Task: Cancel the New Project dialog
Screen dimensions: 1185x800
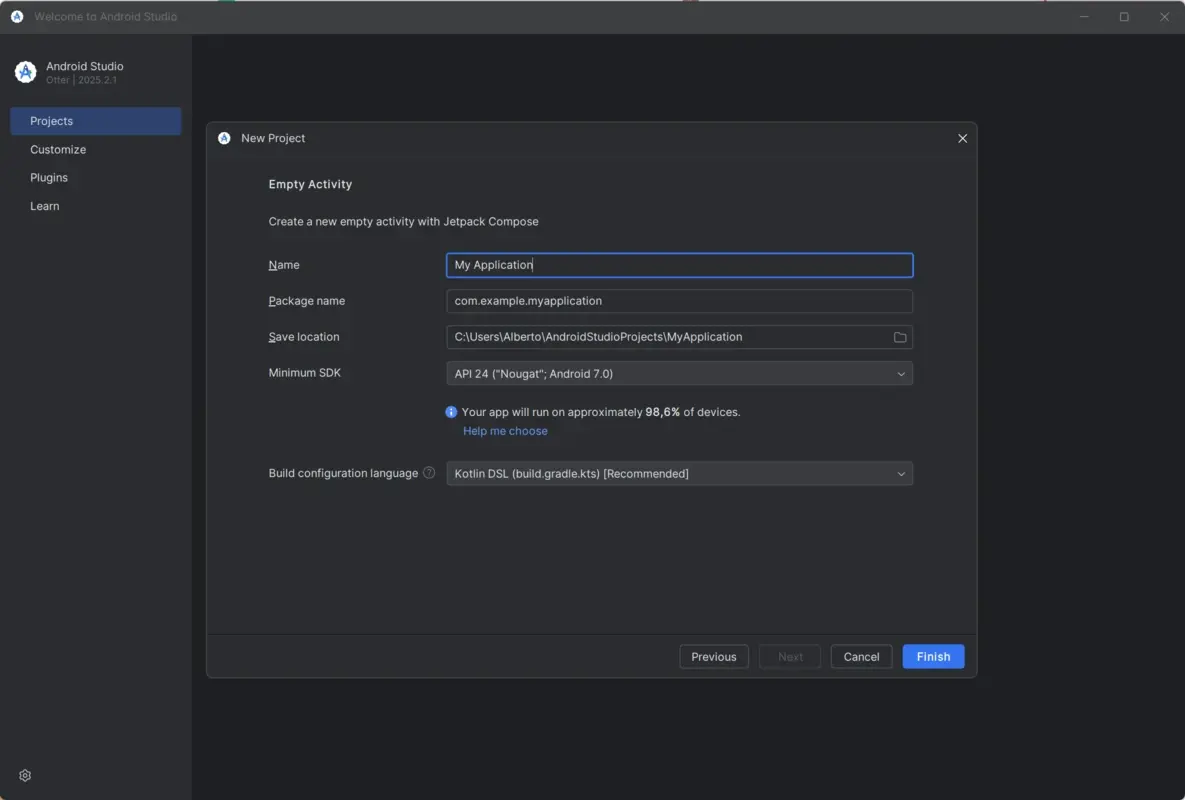Action: tap(860, 656)
